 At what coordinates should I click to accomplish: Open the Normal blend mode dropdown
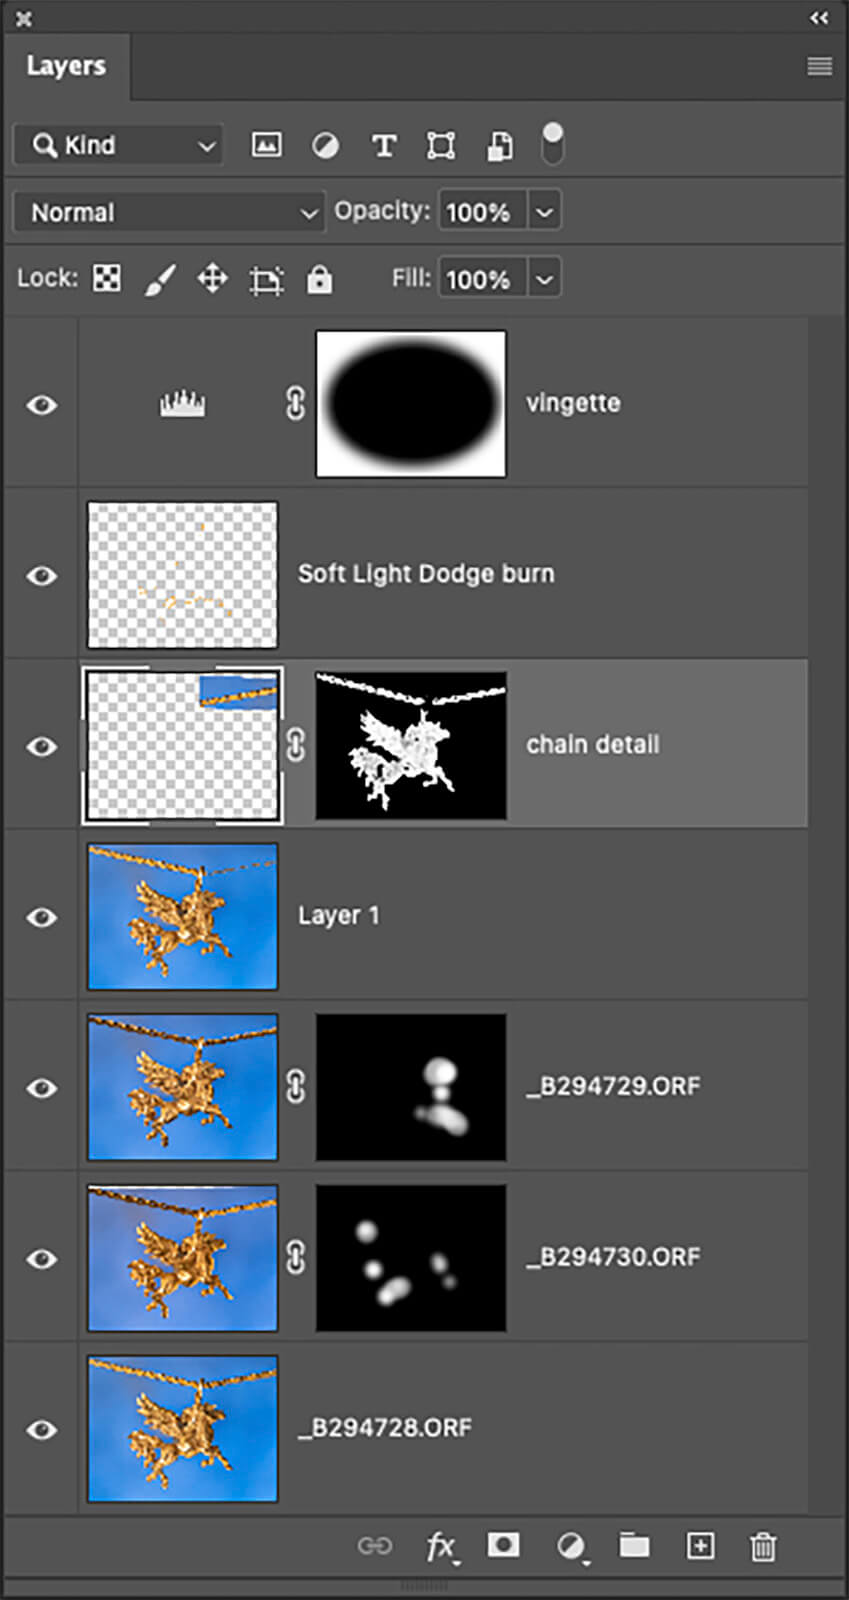[x=169, y=212]
